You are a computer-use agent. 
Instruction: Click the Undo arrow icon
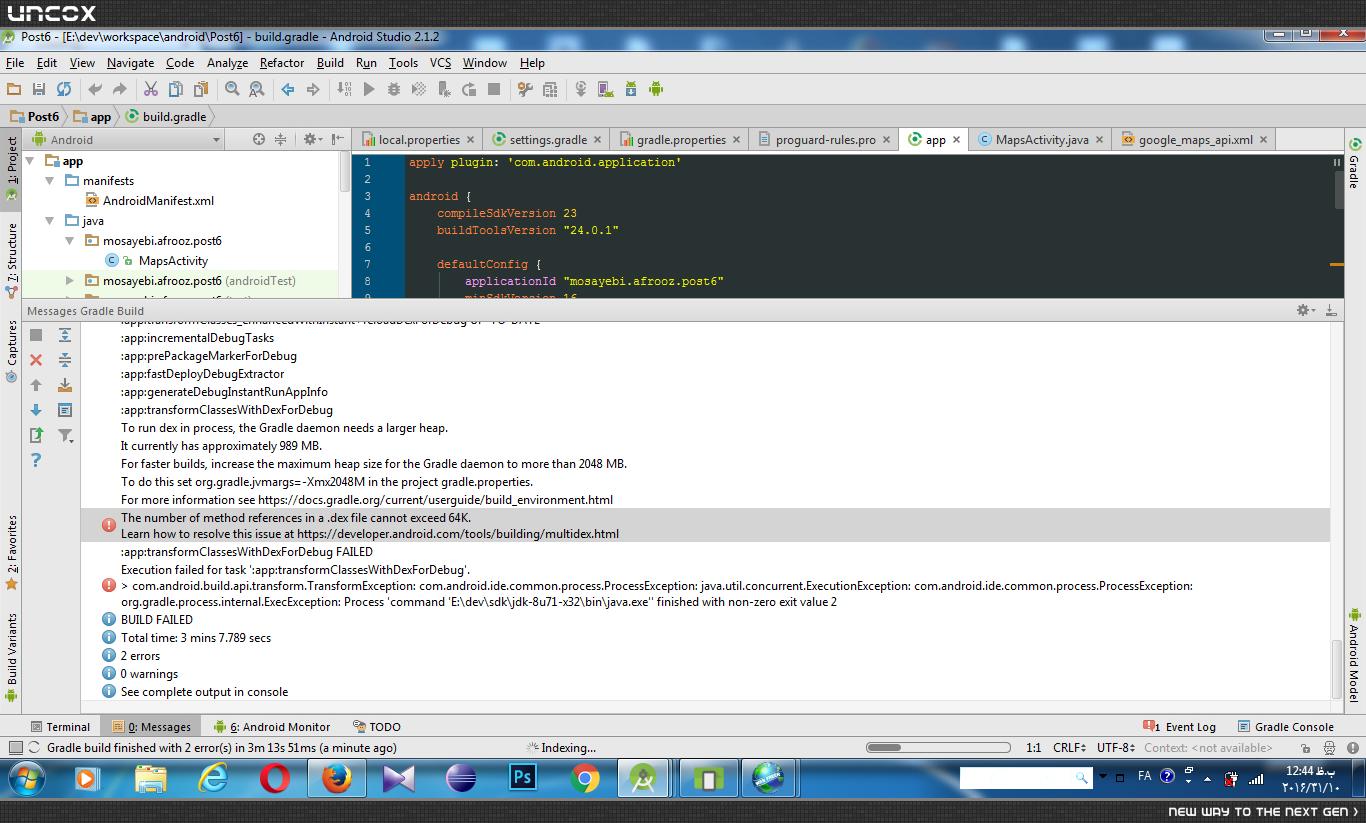95,89
